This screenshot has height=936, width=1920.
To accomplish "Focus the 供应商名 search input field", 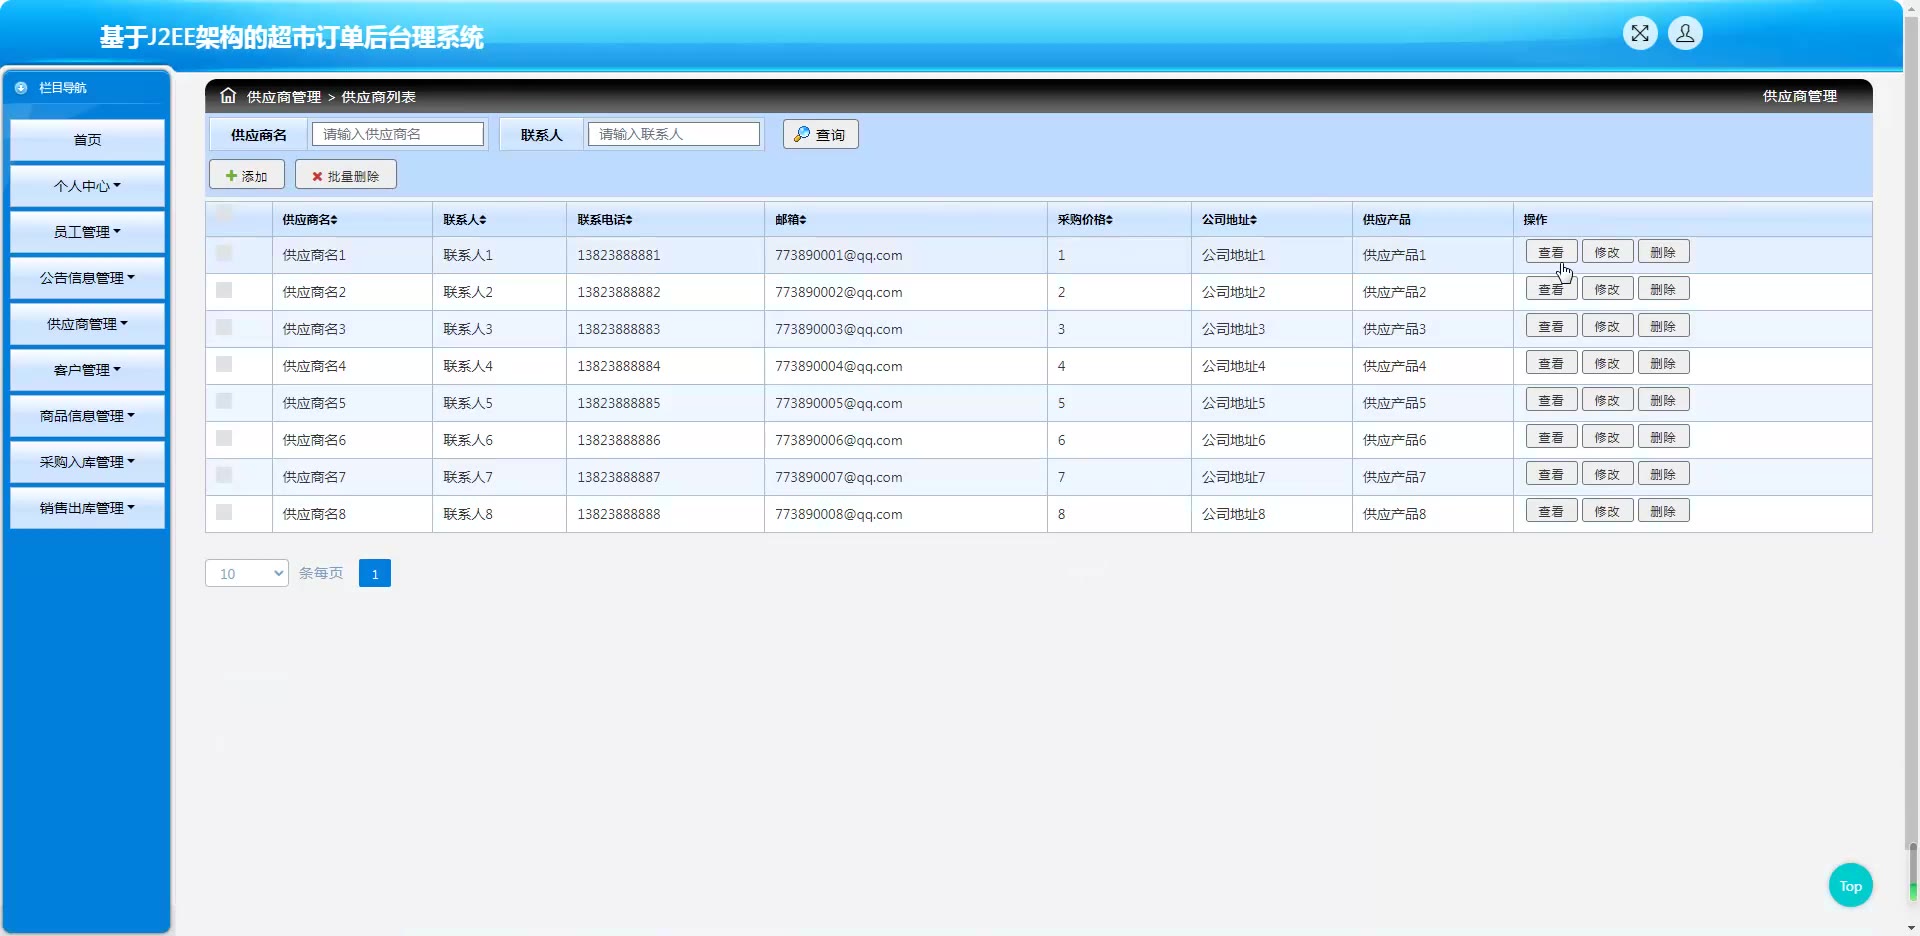I will click(398, 134).
